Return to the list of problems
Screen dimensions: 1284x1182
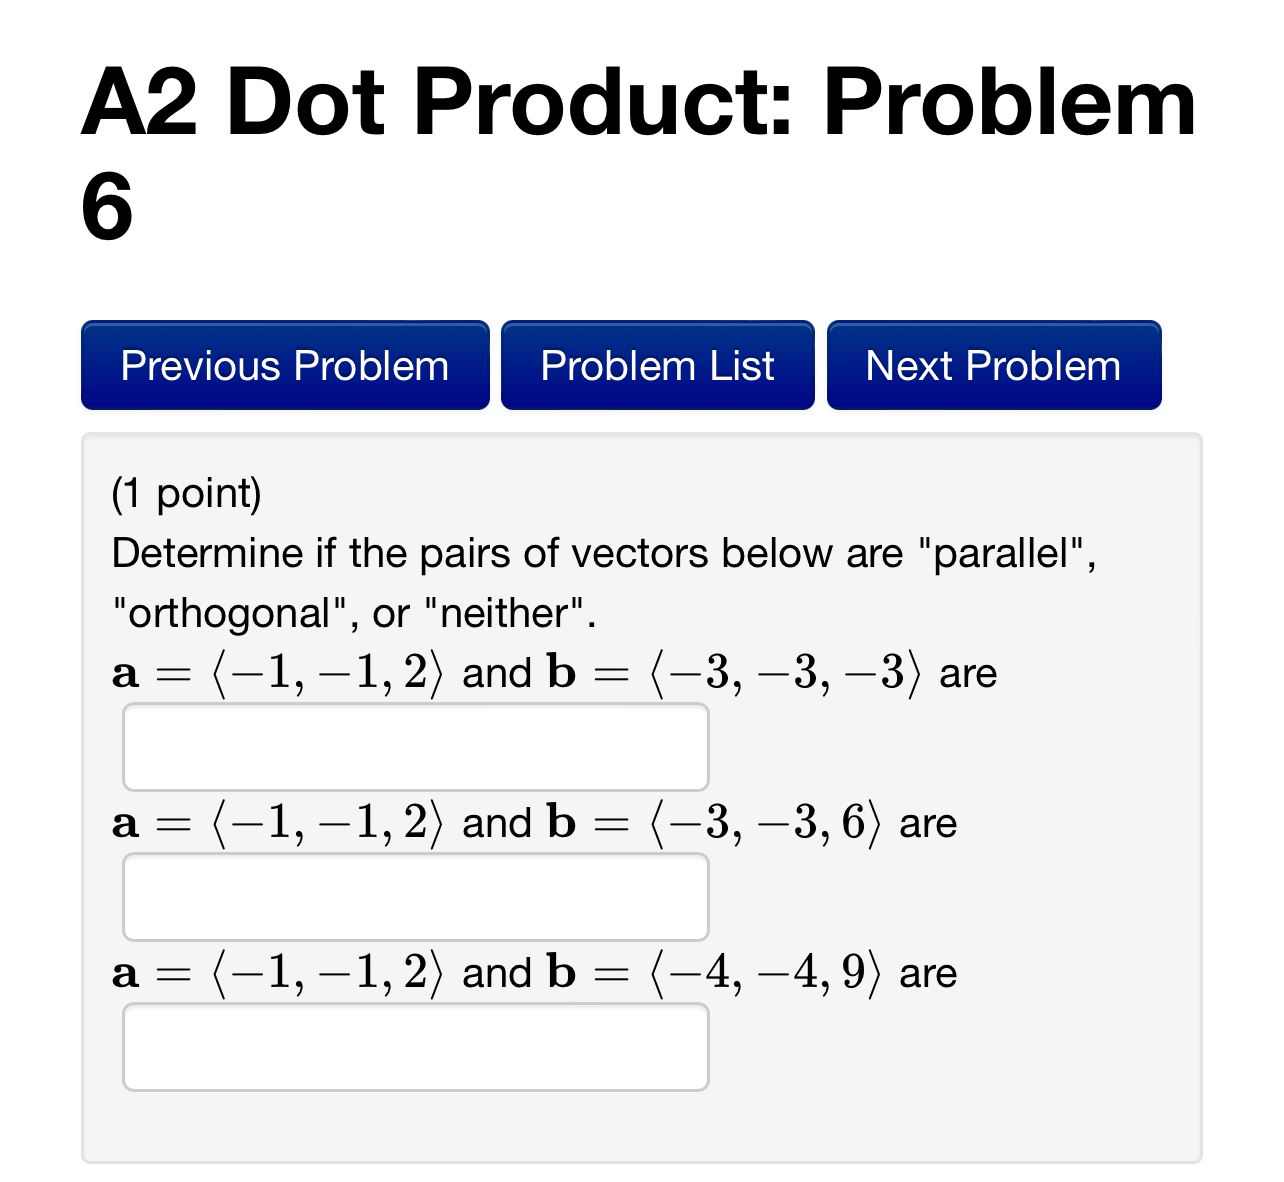(657, 365)
